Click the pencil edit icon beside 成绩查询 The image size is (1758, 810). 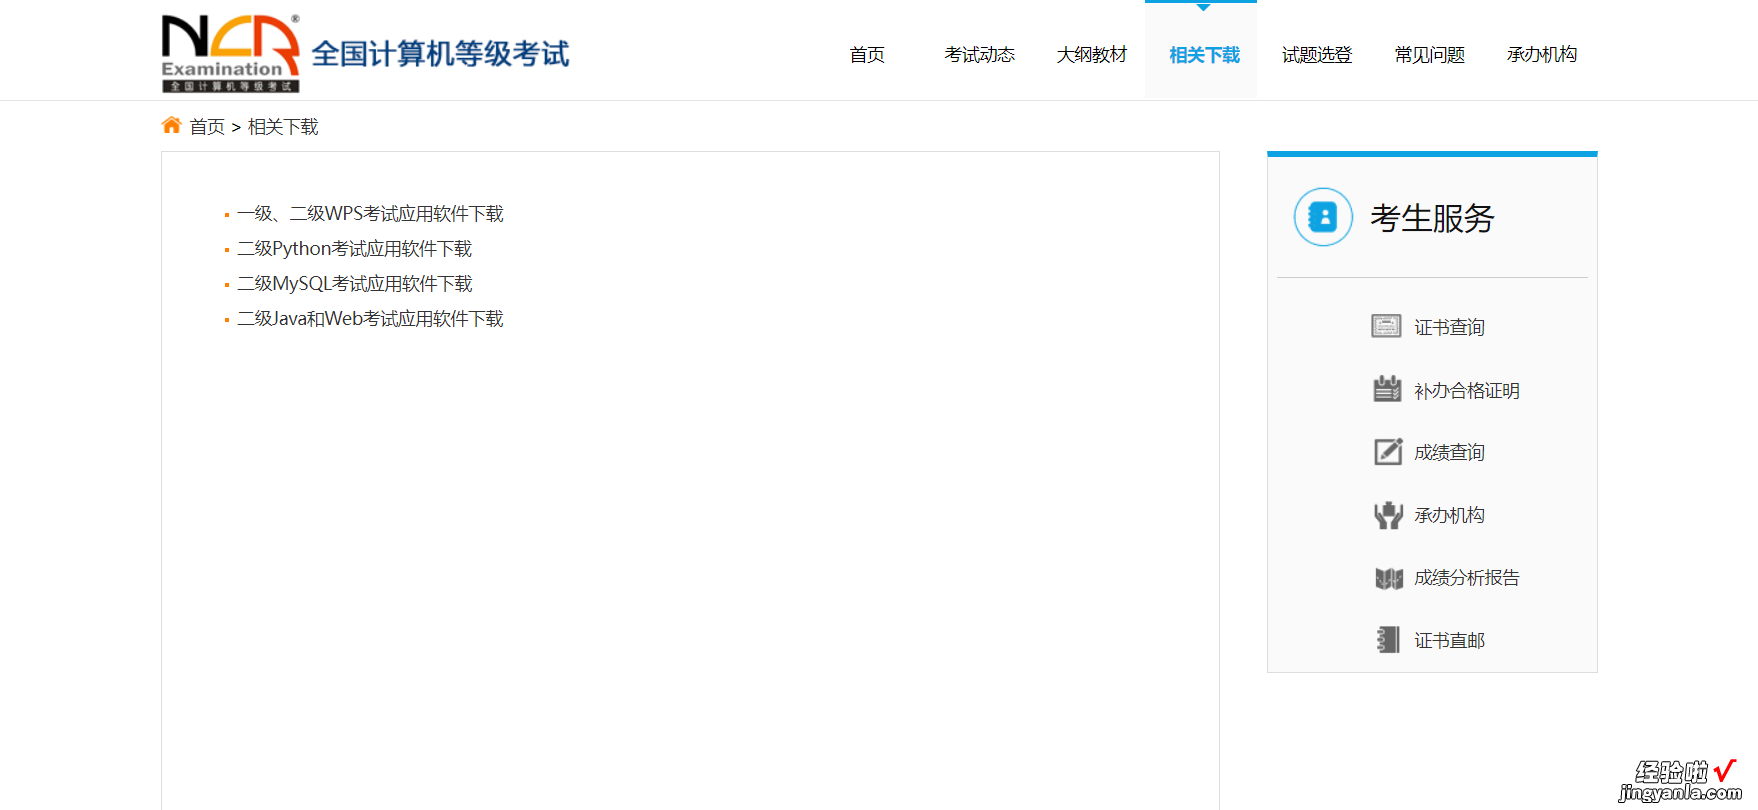pos(1388,452)
